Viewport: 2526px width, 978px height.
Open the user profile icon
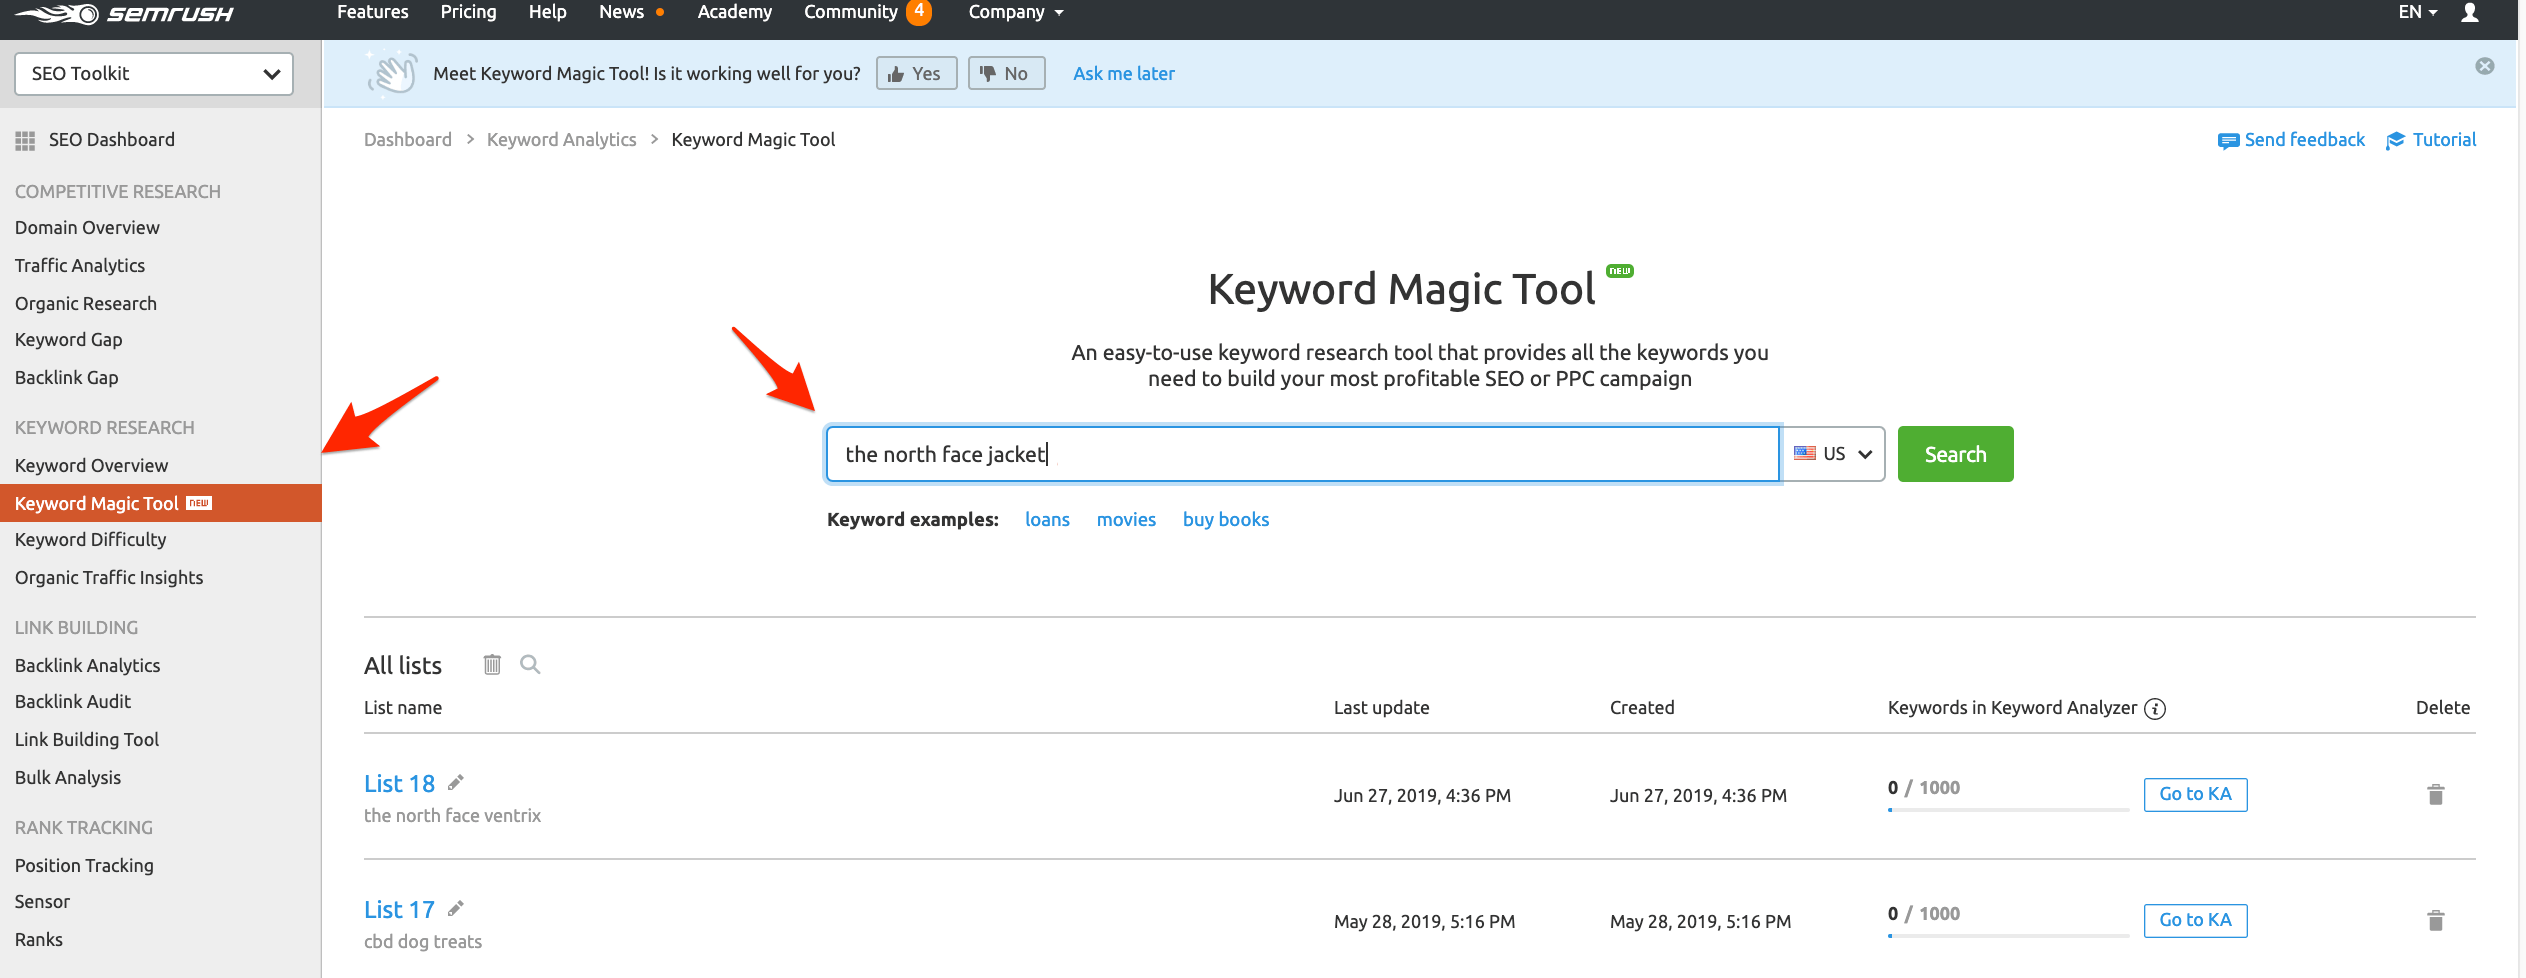point(2469,13)
